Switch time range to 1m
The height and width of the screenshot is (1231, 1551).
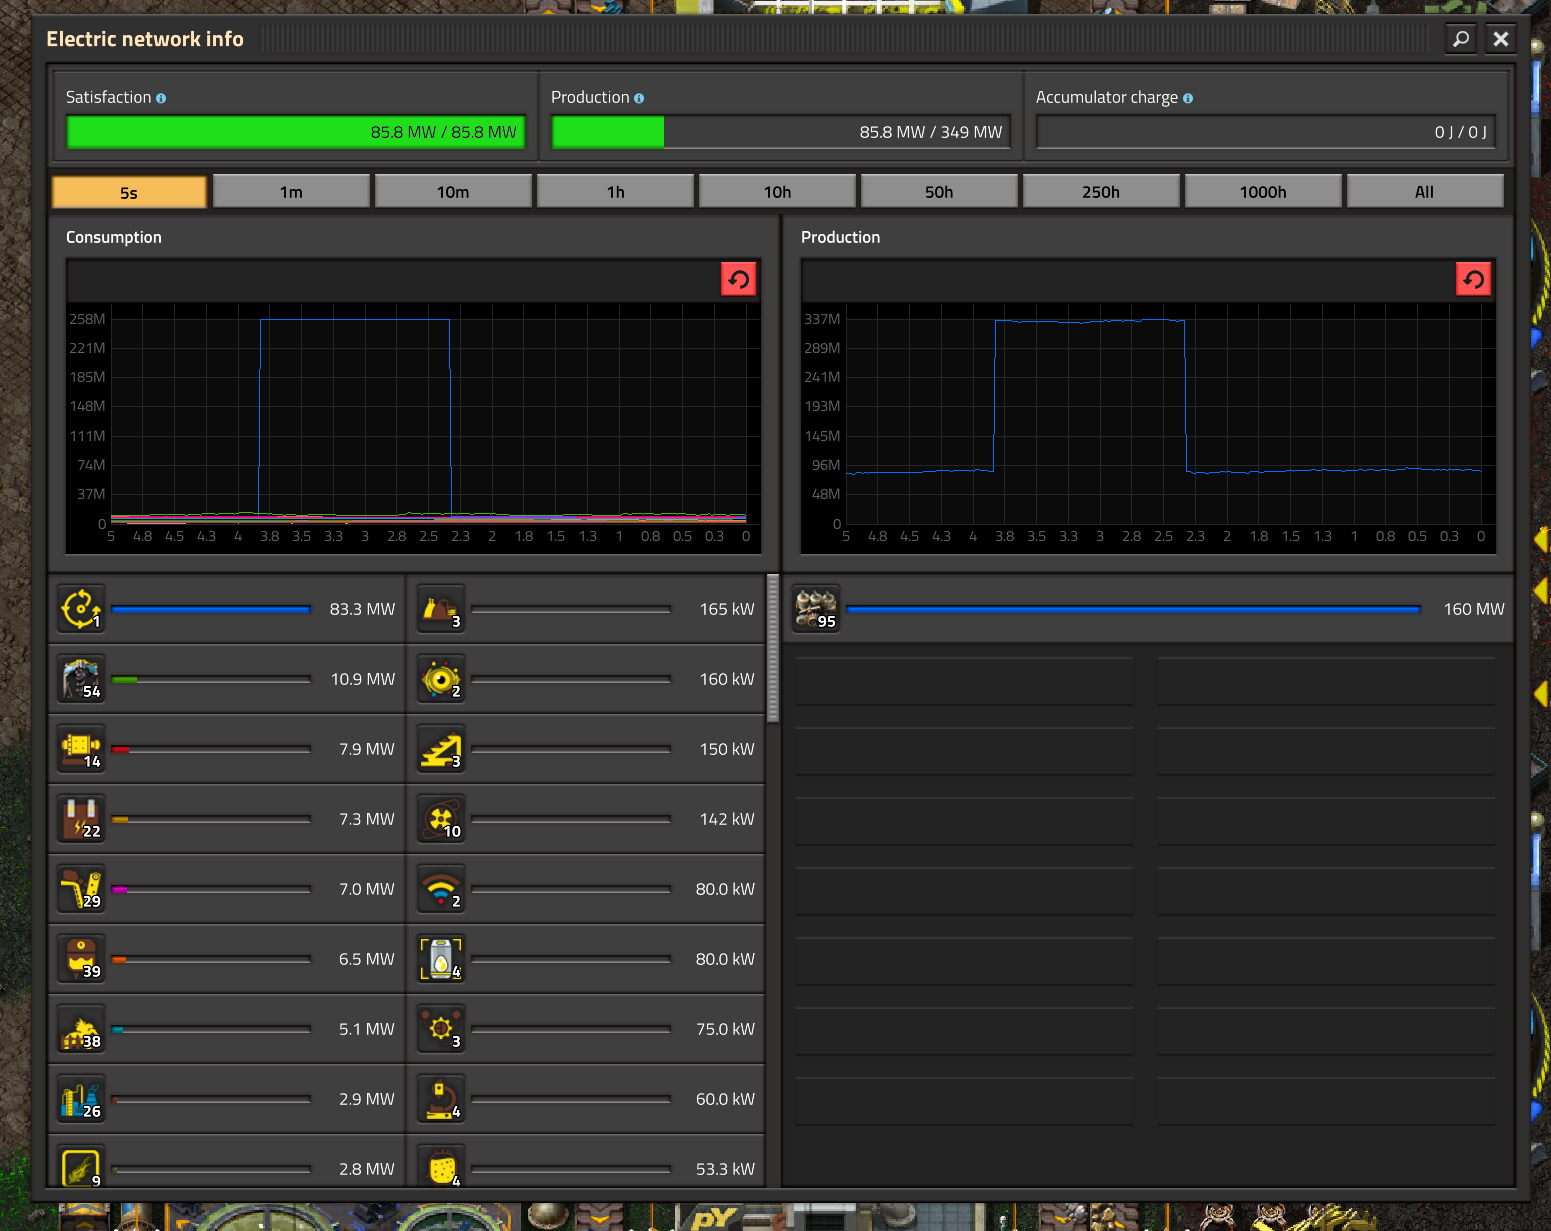291,192
